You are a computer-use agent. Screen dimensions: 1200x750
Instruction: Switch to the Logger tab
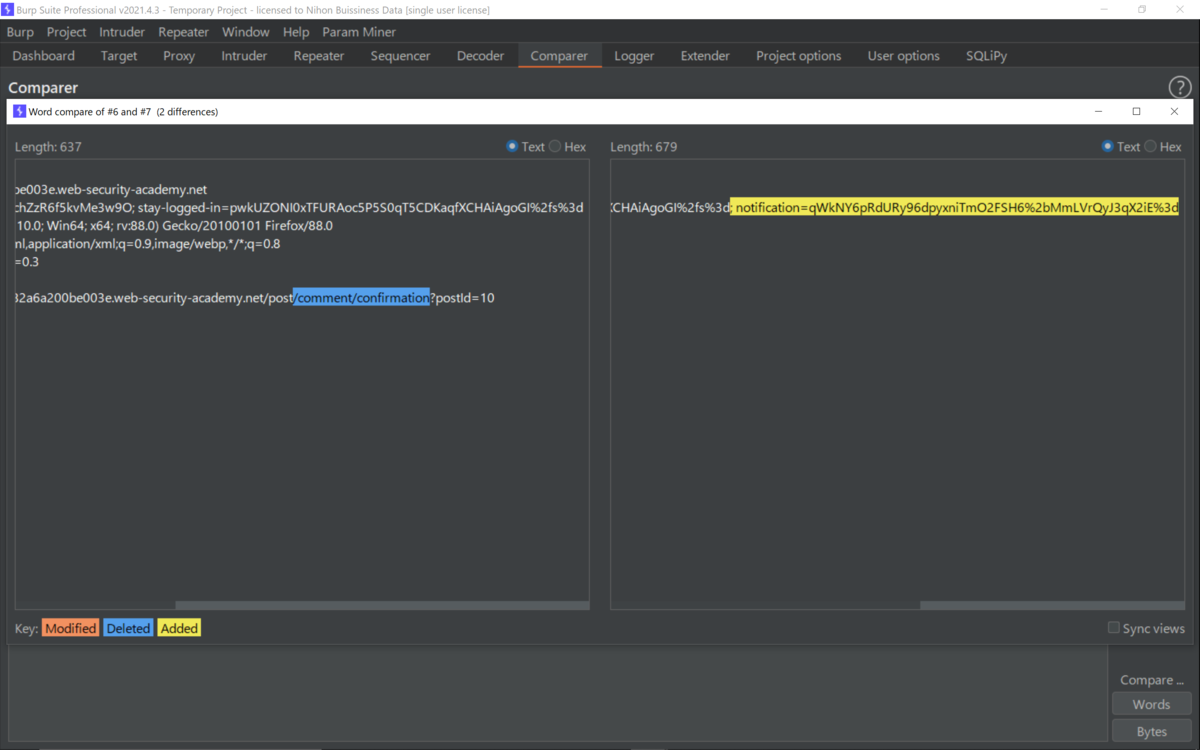coord(634,56)
